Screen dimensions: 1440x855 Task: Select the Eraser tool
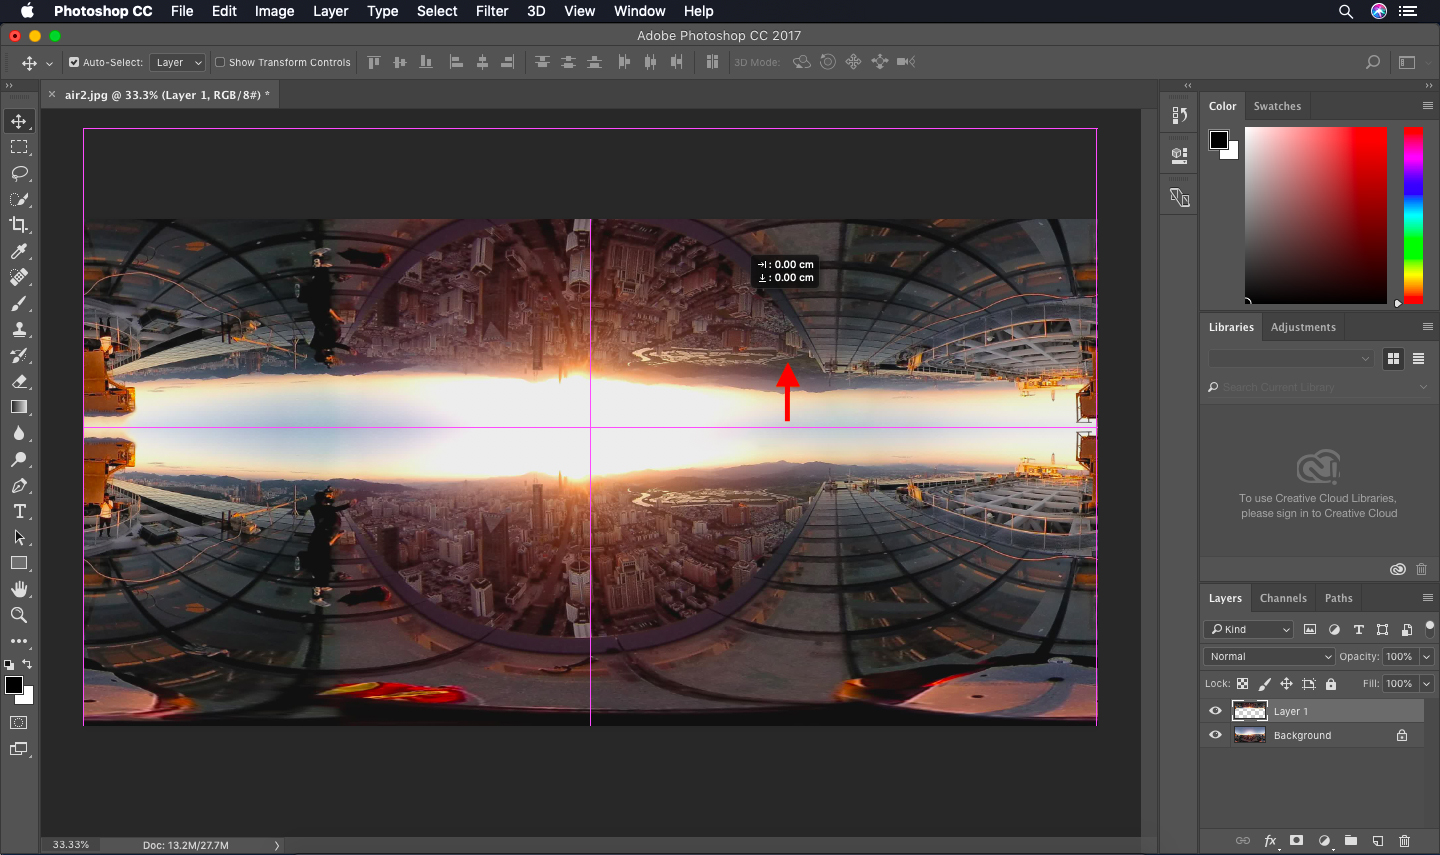point(19,381)
